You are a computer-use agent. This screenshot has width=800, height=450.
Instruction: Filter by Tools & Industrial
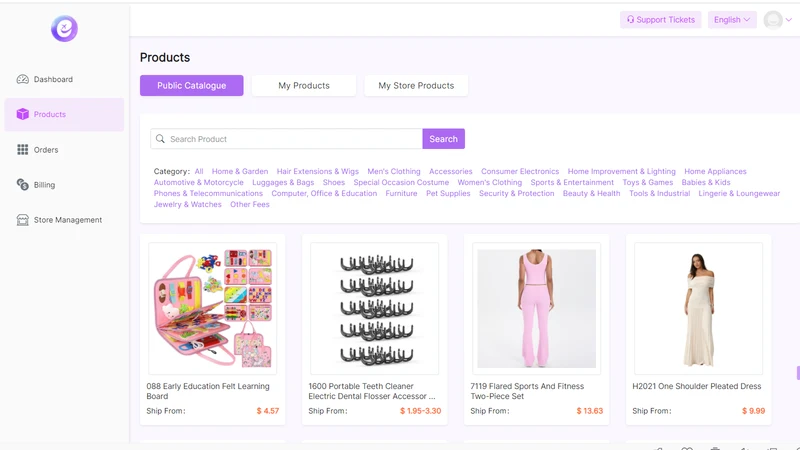(659, 193)
